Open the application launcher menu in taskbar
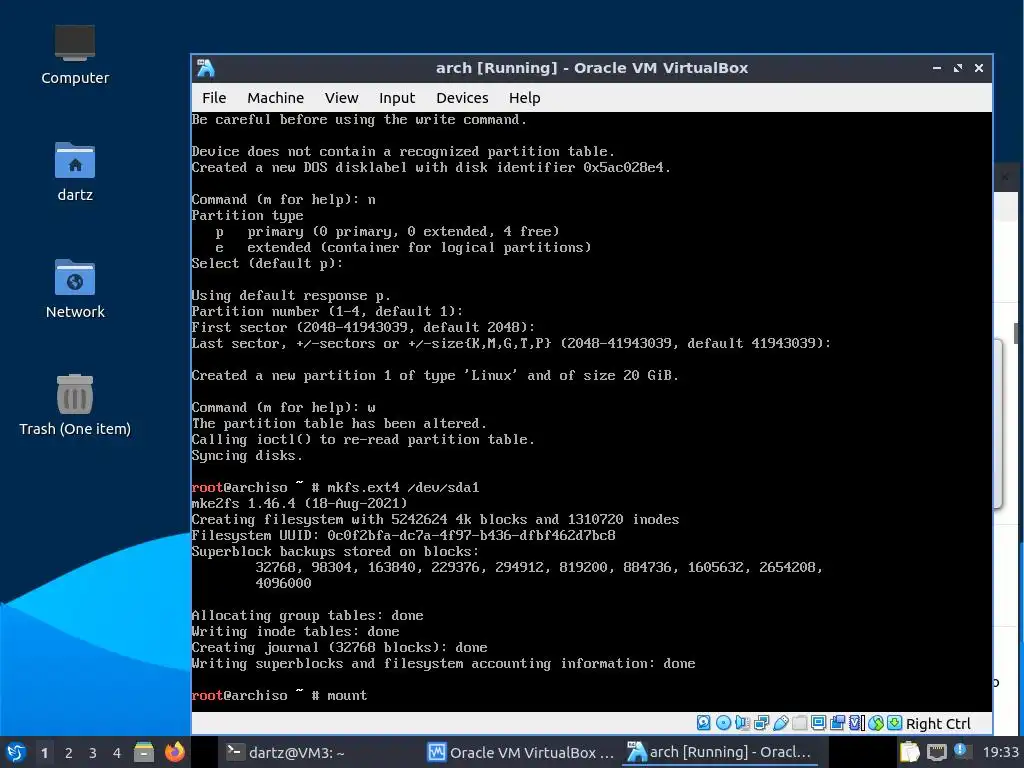 coord(16,752)
